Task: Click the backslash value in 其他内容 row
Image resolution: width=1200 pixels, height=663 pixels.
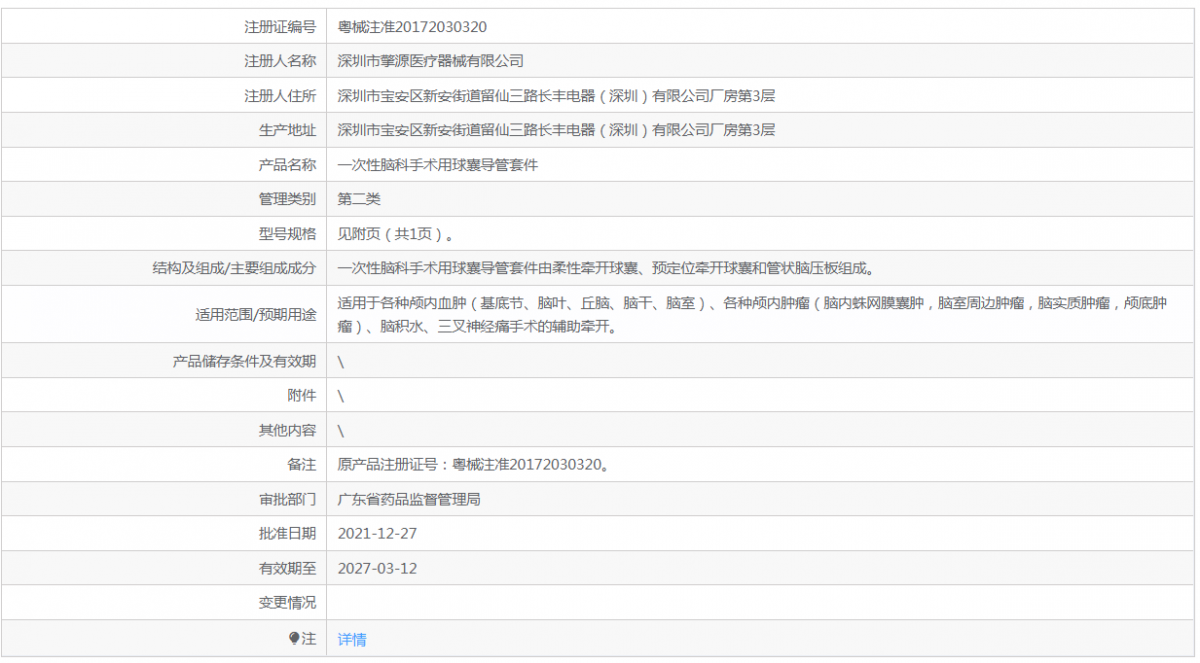Action: click(341, 430)
